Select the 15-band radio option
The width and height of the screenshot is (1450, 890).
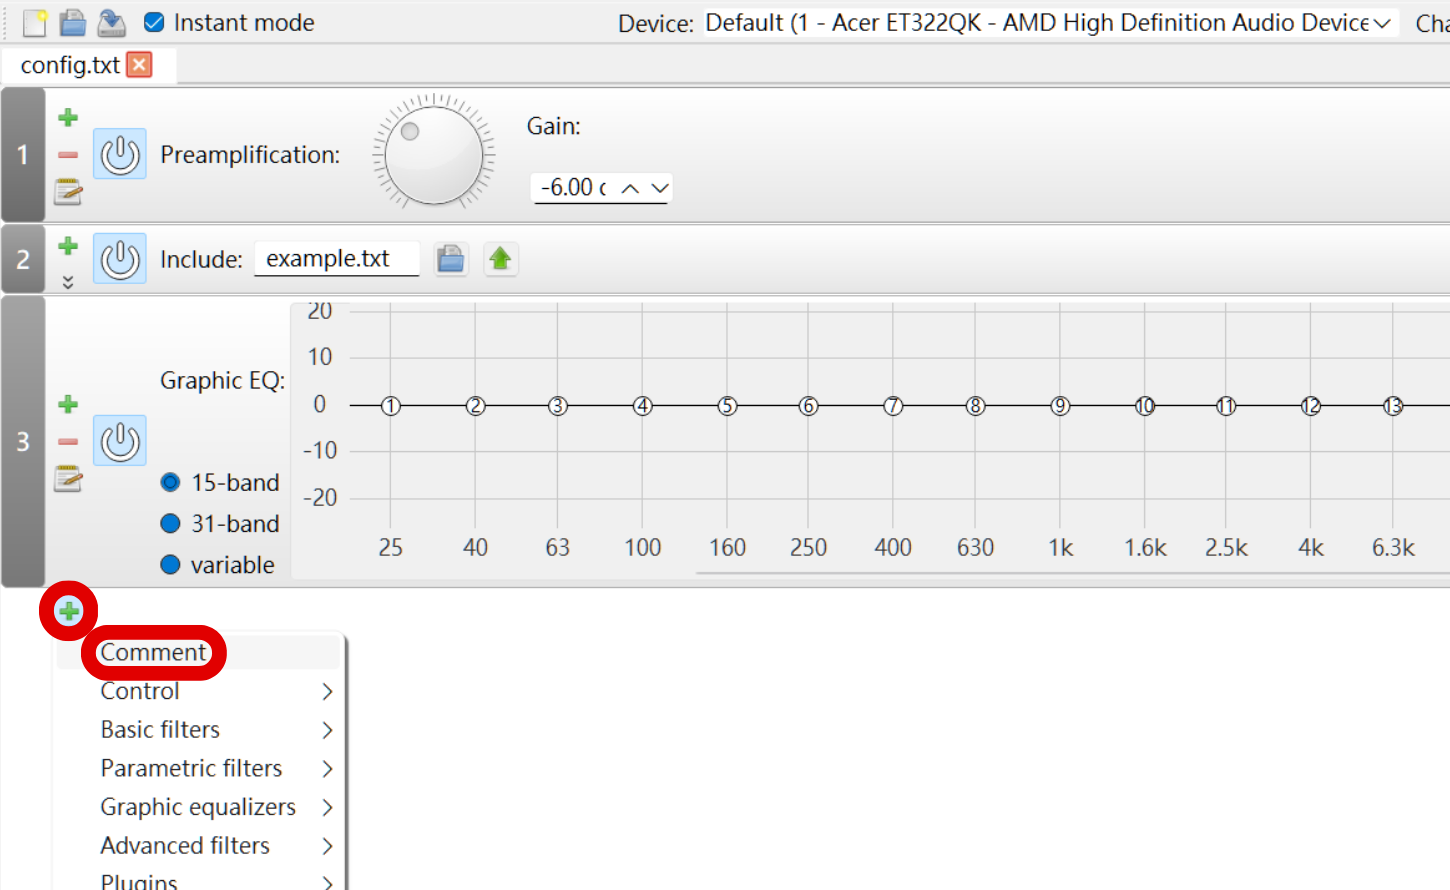coord(171,483)
